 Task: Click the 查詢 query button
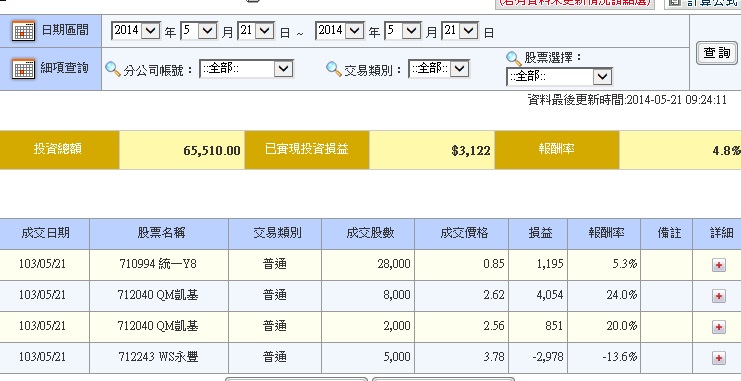pos(717,53)
